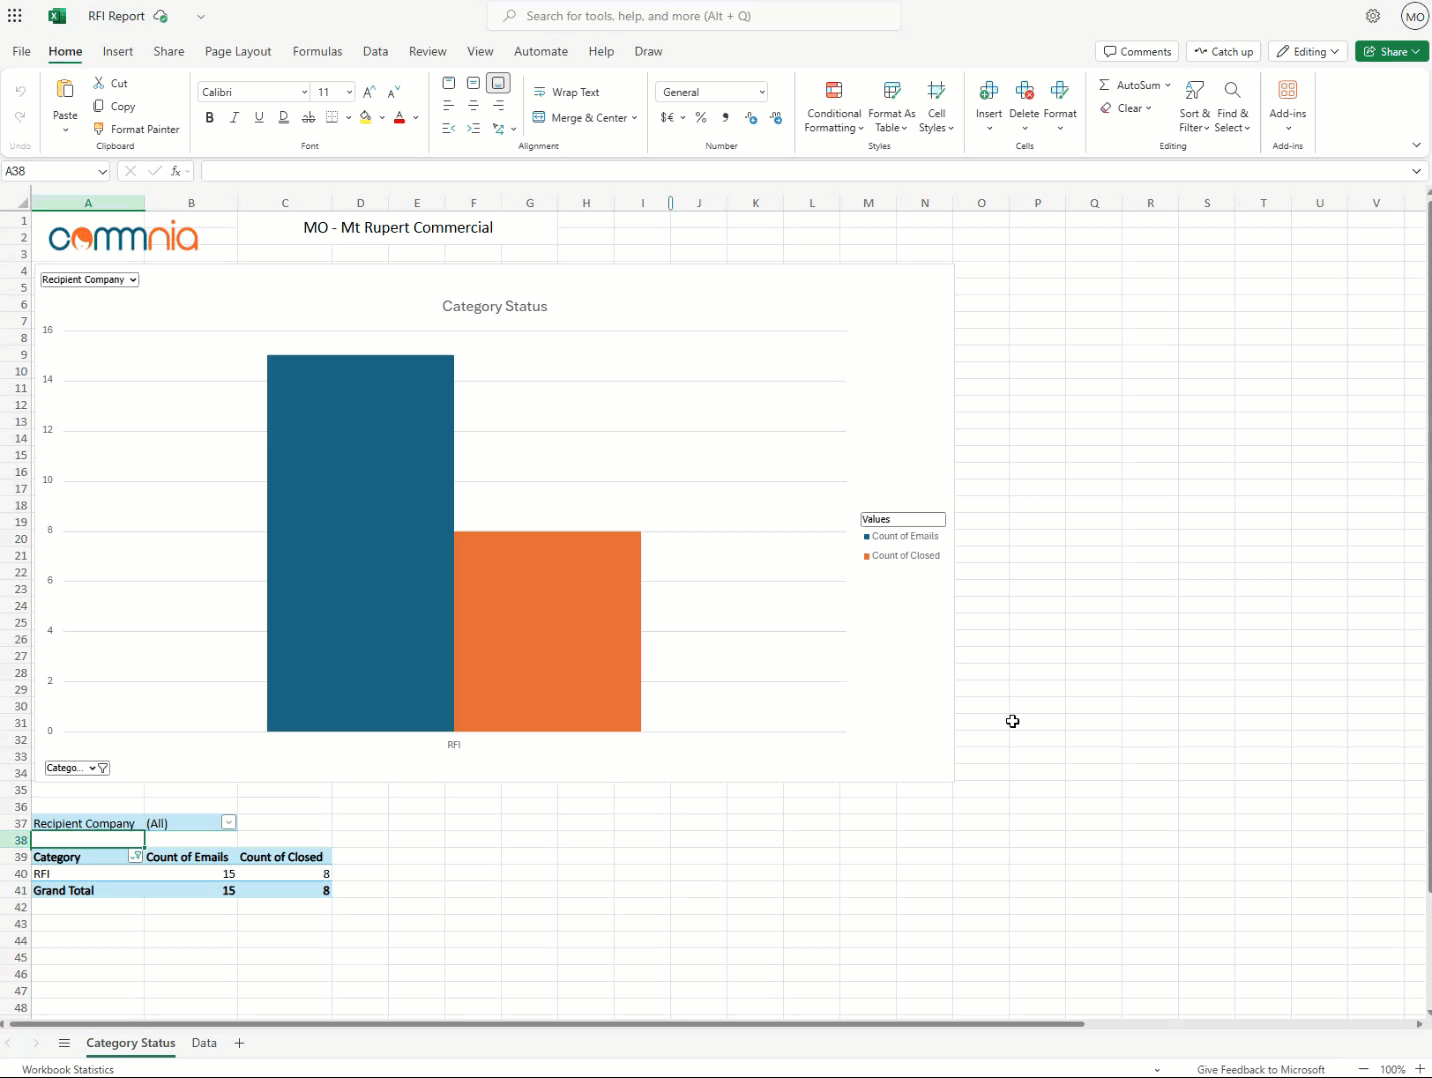Open the Comments pane

point(1137,52)
